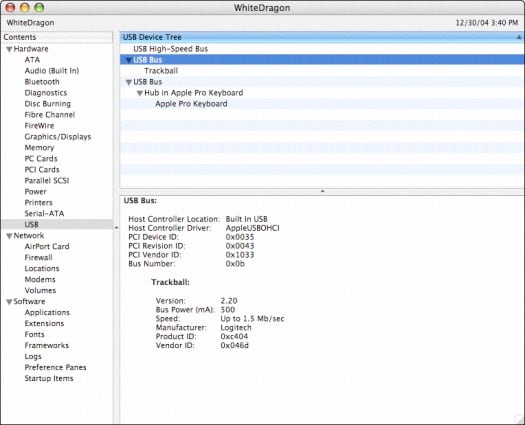The image size is (525, 425).
Task: Collapse the Software section triangle
Action: [9, 302]
